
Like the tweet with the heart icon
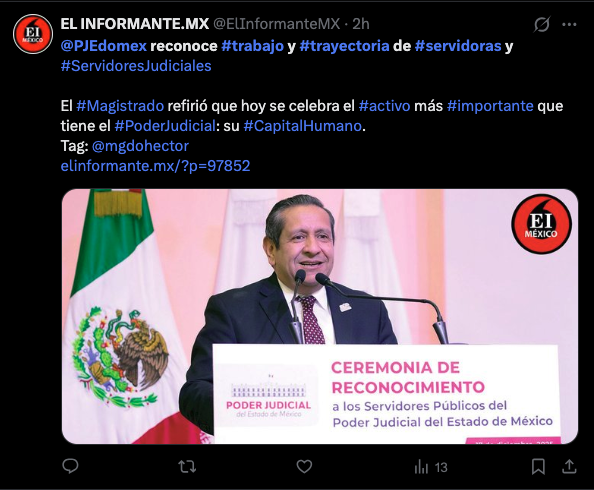(304, 467)
